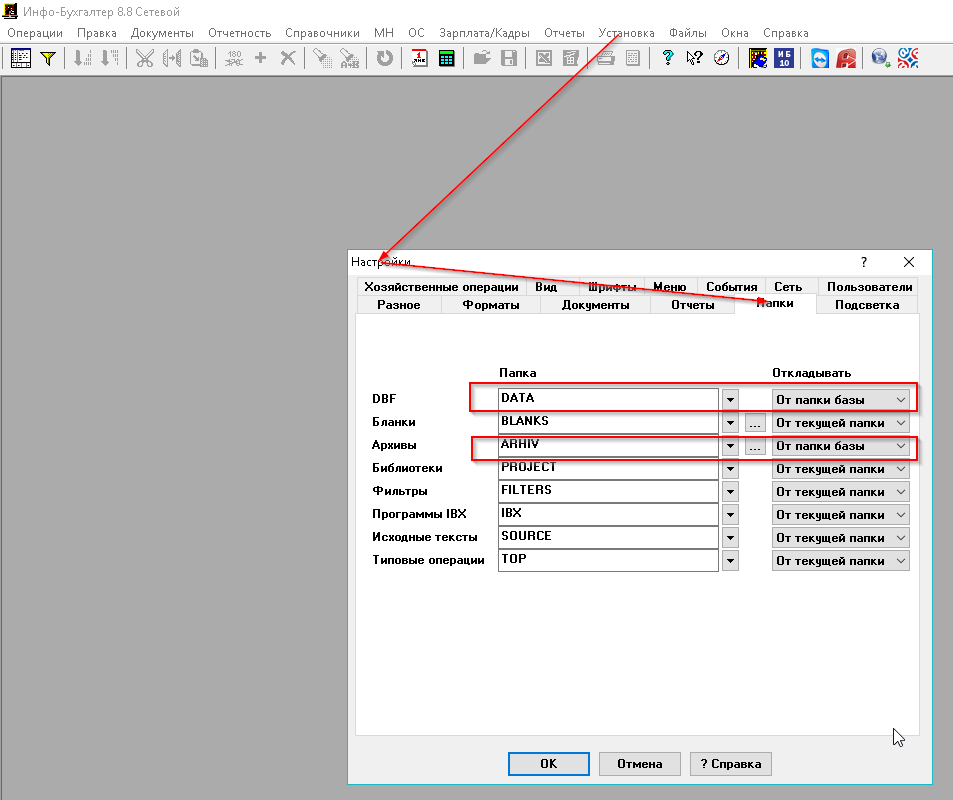Click the clipboard paste toolbar icon
The height and width of the screenshot is (800, 953).
pyautogui.click(x=199, y=58)
